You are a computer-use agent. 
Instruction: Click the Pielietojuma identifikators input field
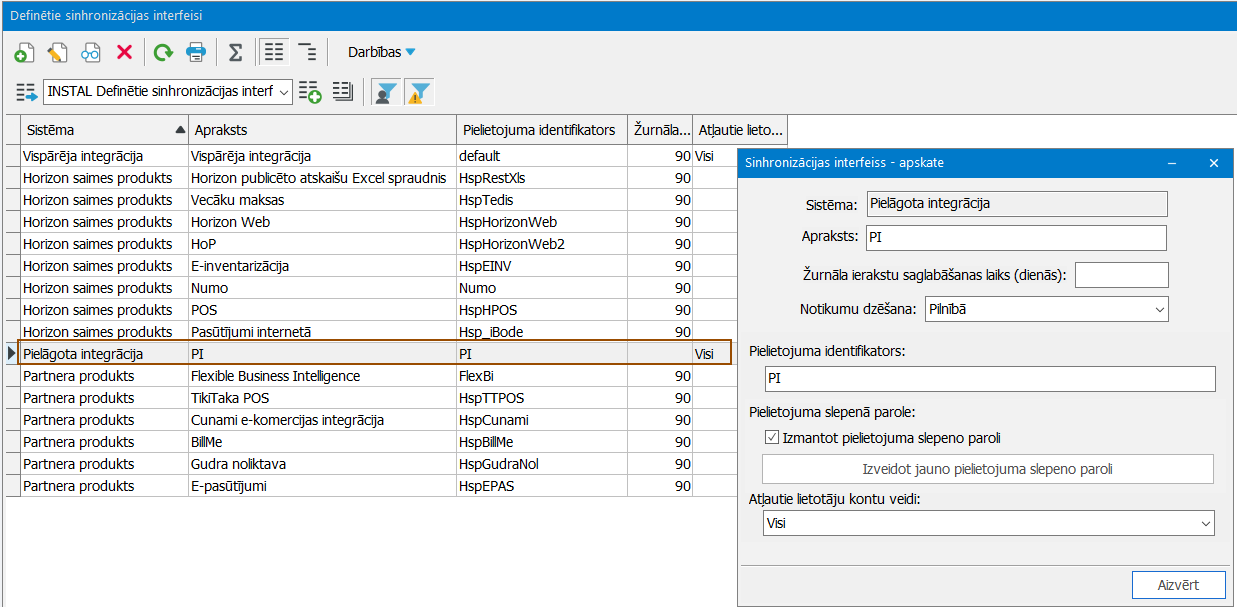point(988,379)
